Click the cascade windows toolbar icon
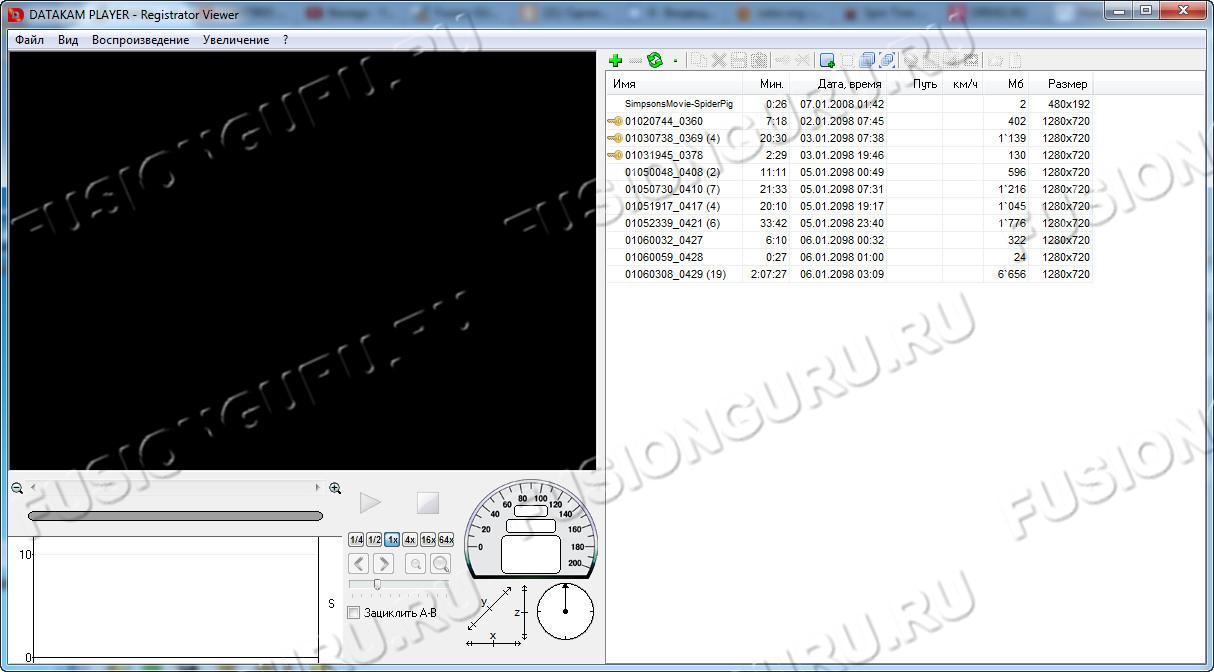Screen dimensions: 1214x672 (x=867, y=60)
